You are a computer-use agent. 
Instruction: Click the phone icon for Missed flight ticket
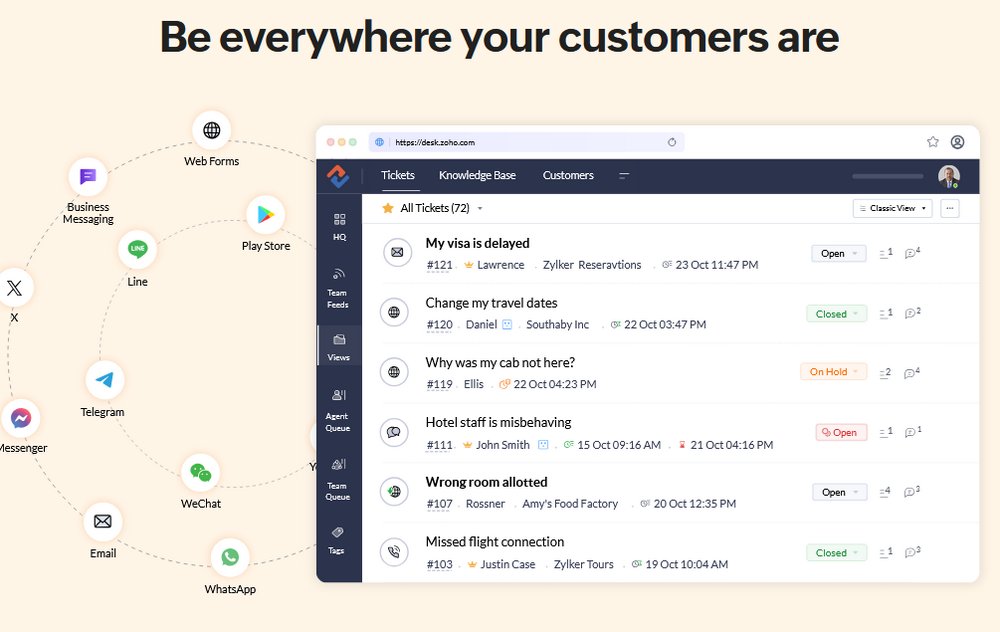point(394,552)
